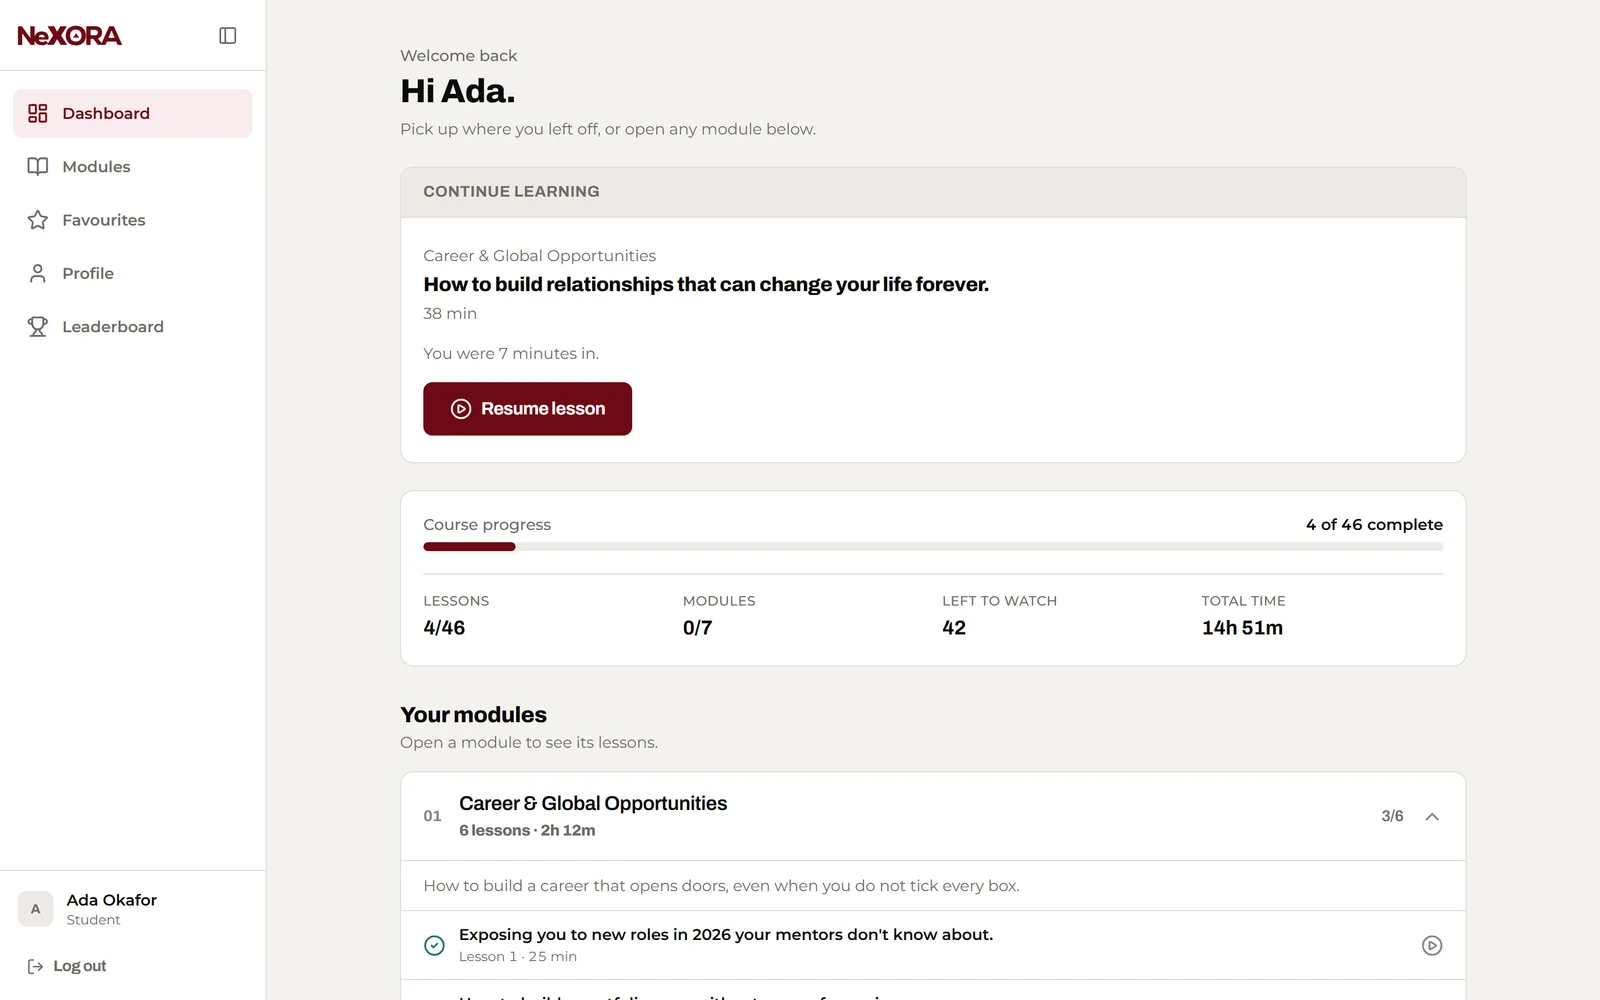Click '6 lessons · 2h 12m' module info

point(527,830)
